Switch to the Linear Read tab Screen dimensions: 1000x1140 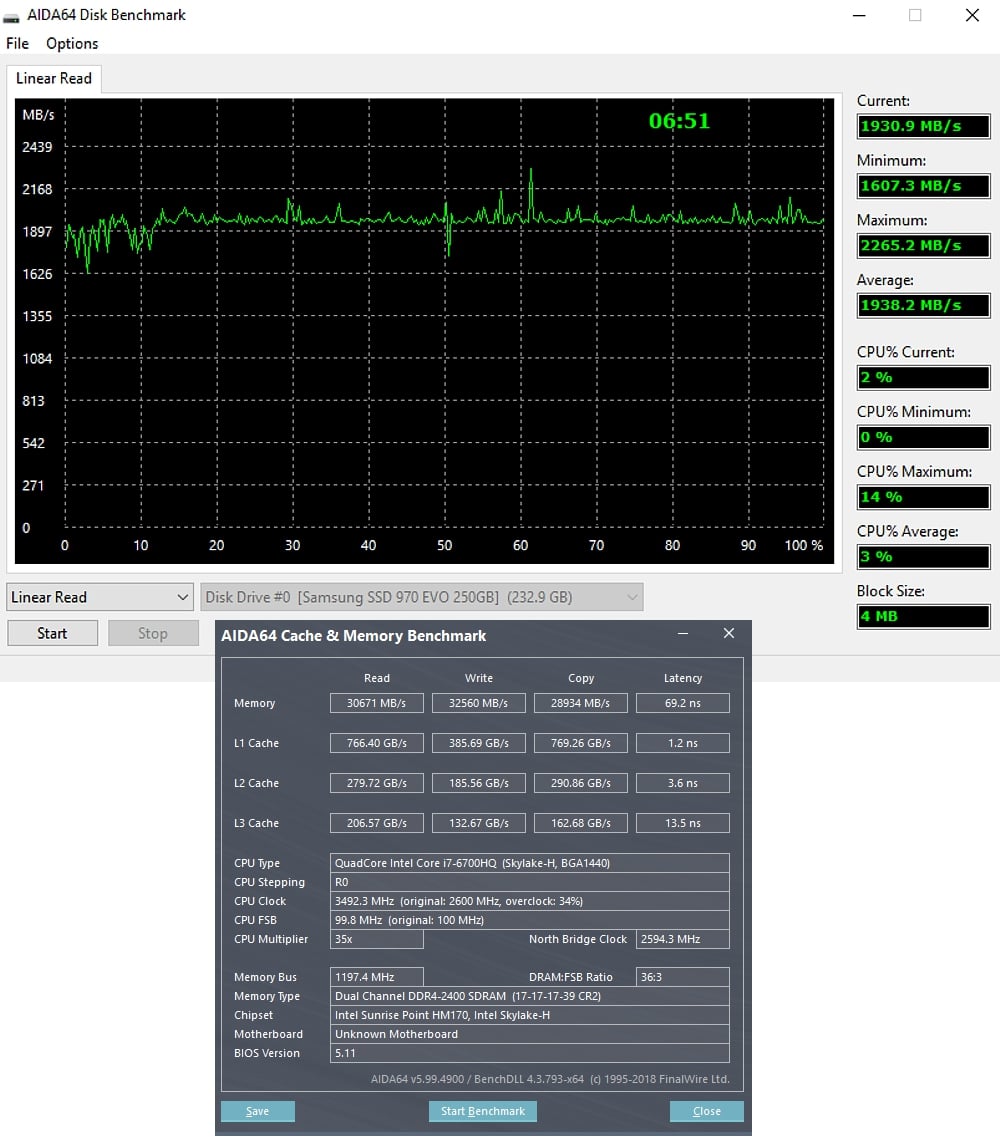click(54, 79)
